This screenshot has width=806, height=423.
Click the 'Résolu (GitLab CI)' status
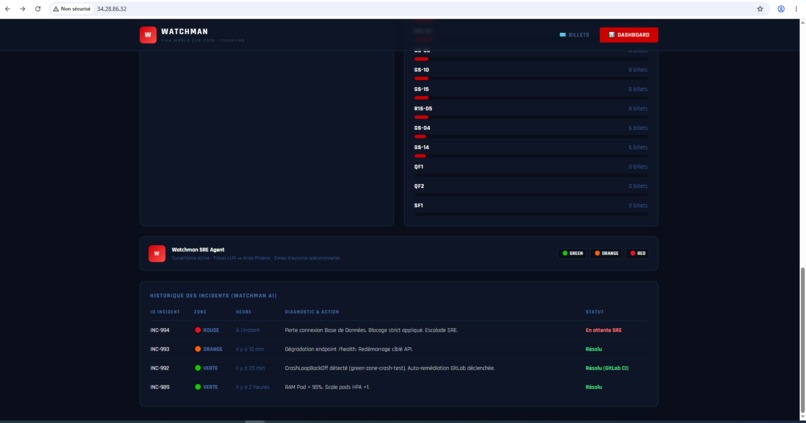607,368
